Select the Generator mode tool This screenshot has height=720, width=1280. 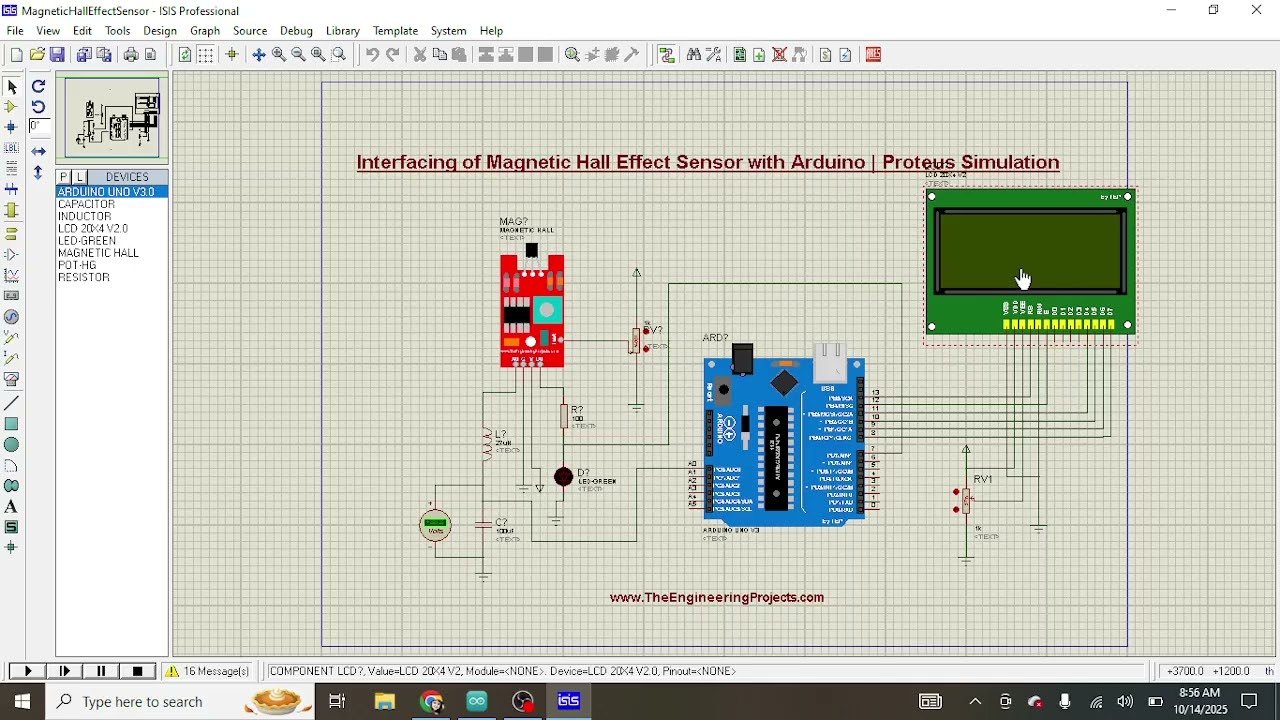[x=12, y=317]
